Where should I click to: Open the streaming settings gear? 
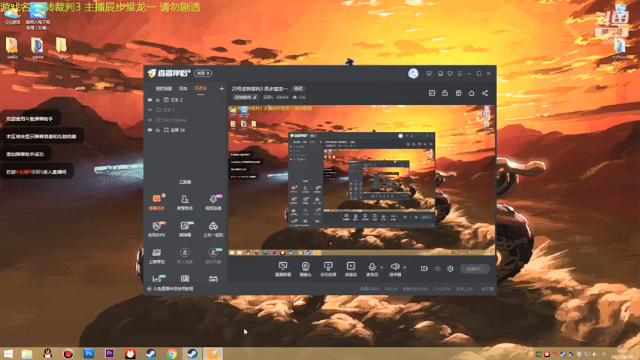(450, 269)
